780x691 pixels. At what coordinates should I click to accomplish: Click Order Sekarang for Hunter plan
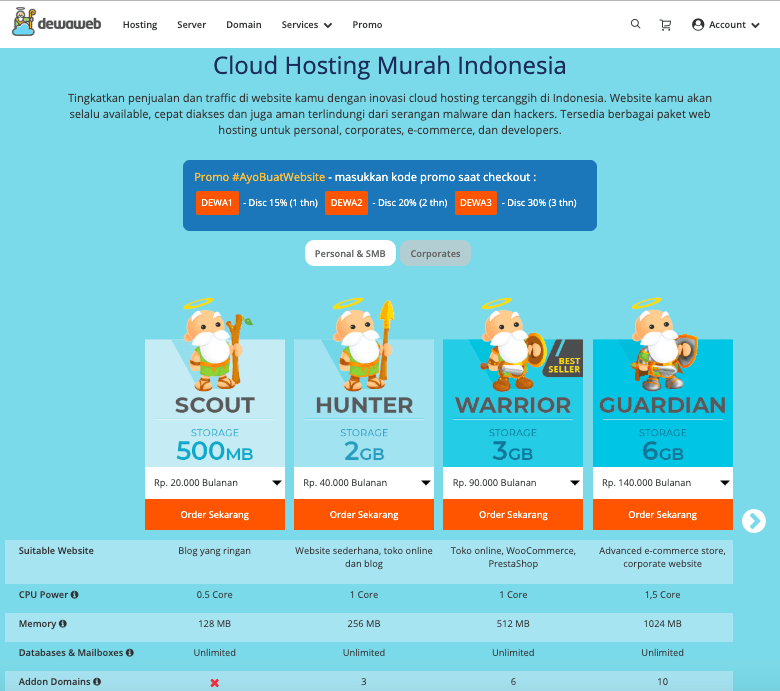coord(364,514)
